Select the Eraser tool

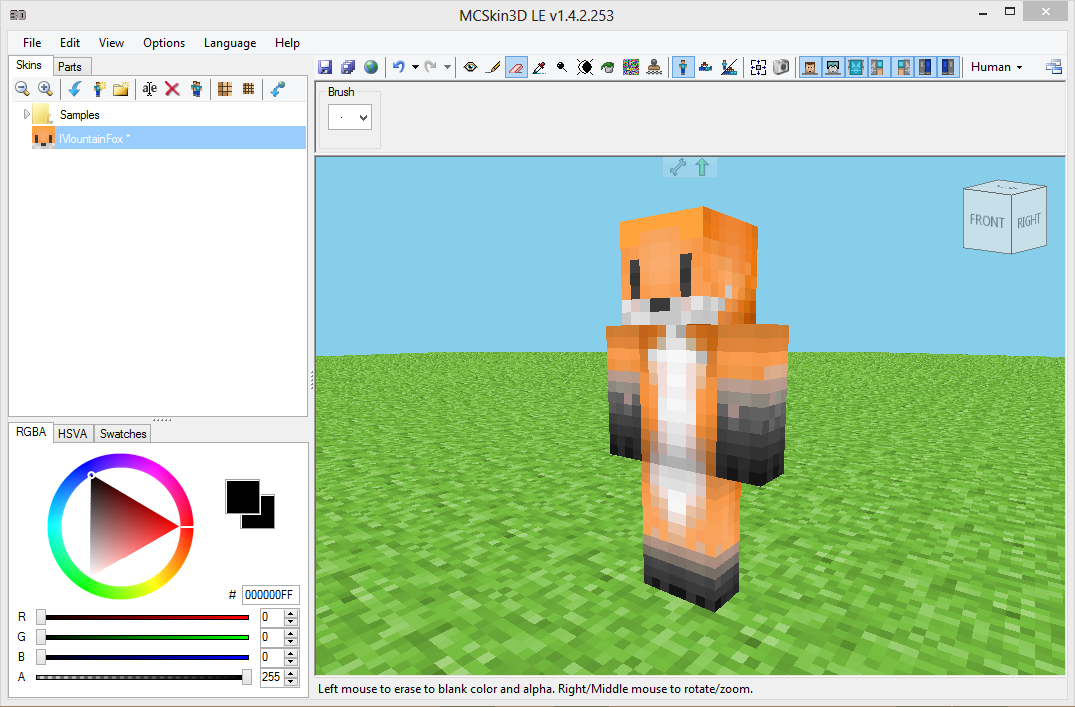tap(516, 67)
